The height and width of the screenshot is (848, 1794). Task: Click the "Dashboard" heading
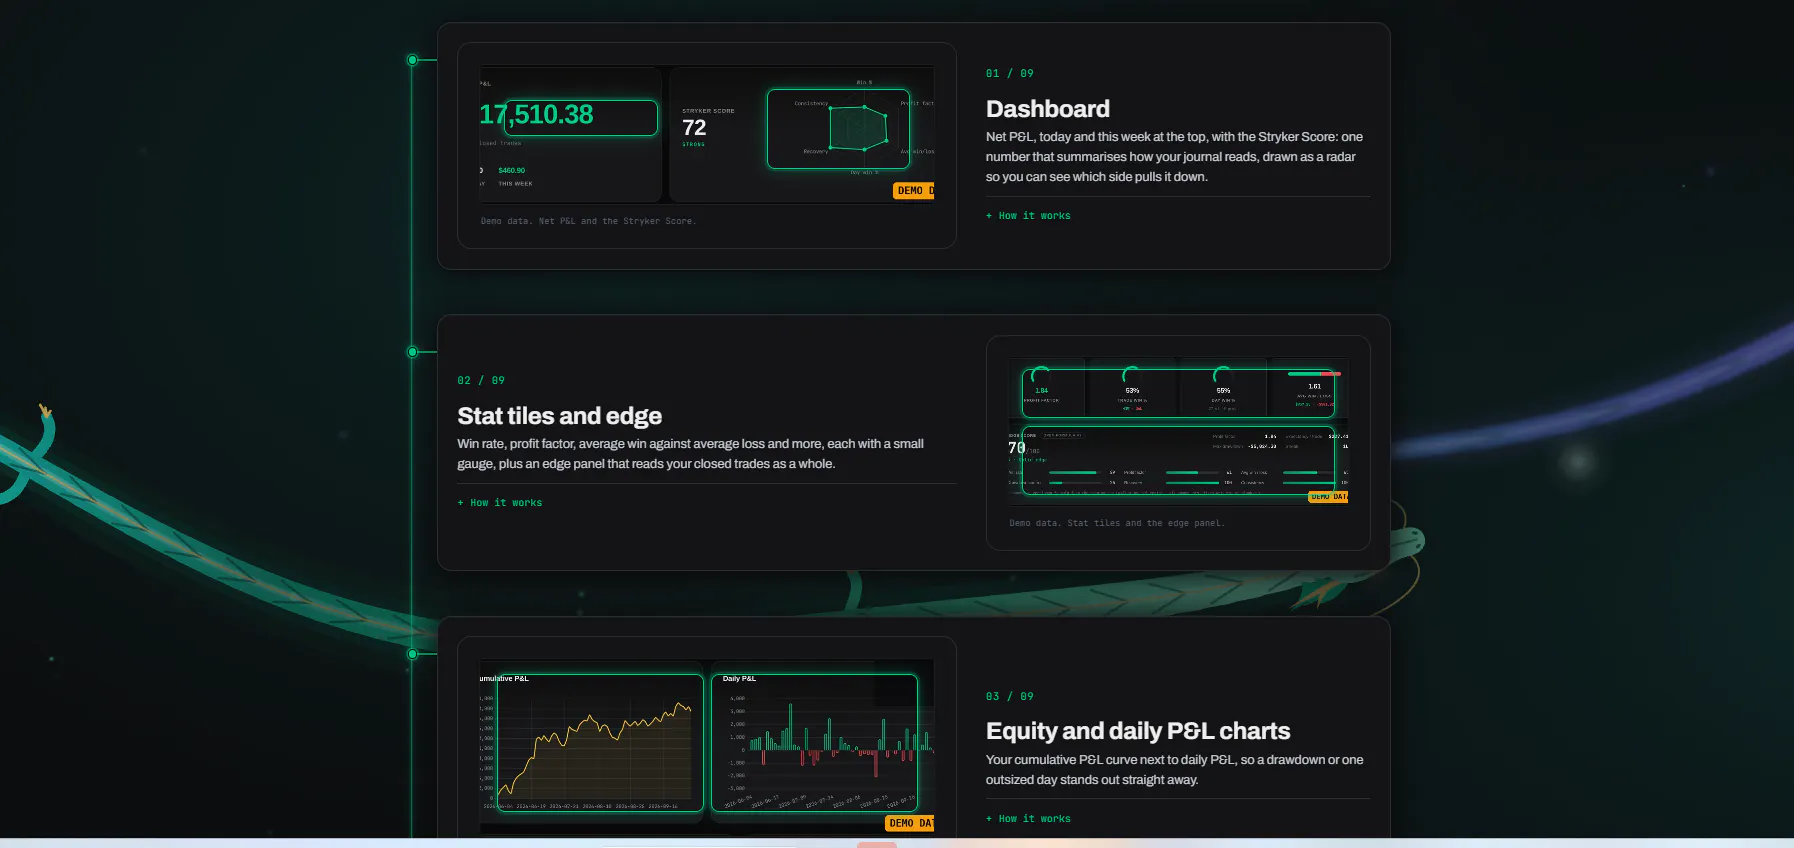coord(1048,109)
